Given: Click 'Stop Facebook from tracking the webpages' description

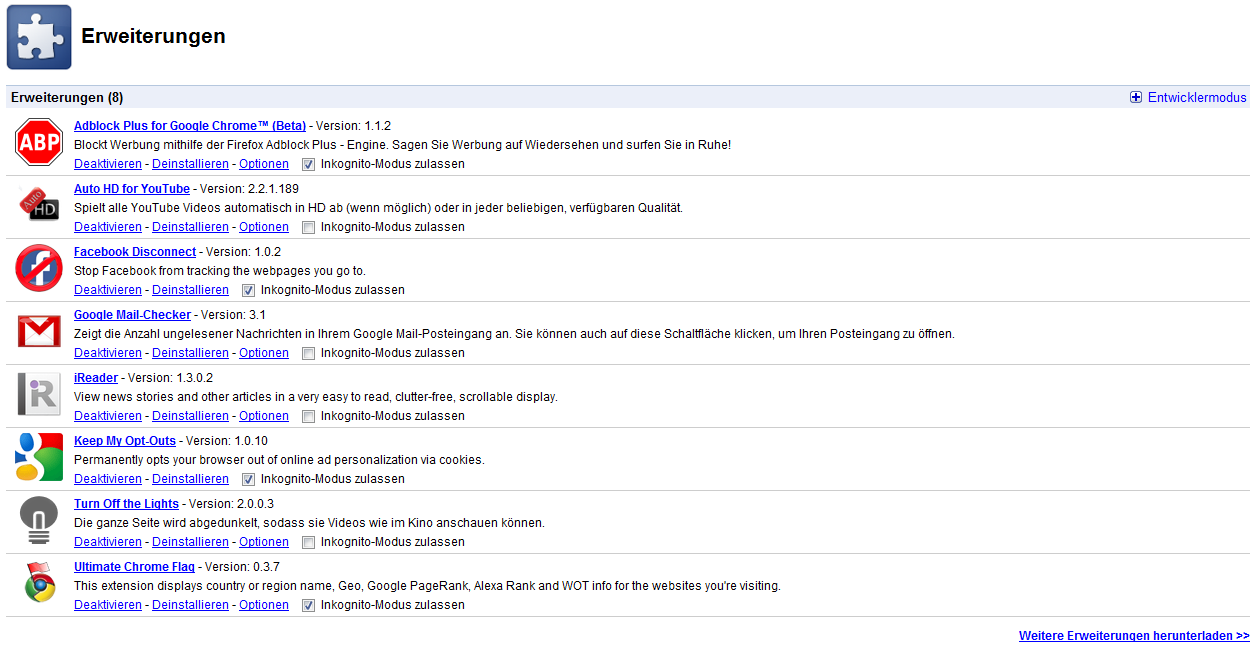Looking at the screenshot, I should coord(220,271).
